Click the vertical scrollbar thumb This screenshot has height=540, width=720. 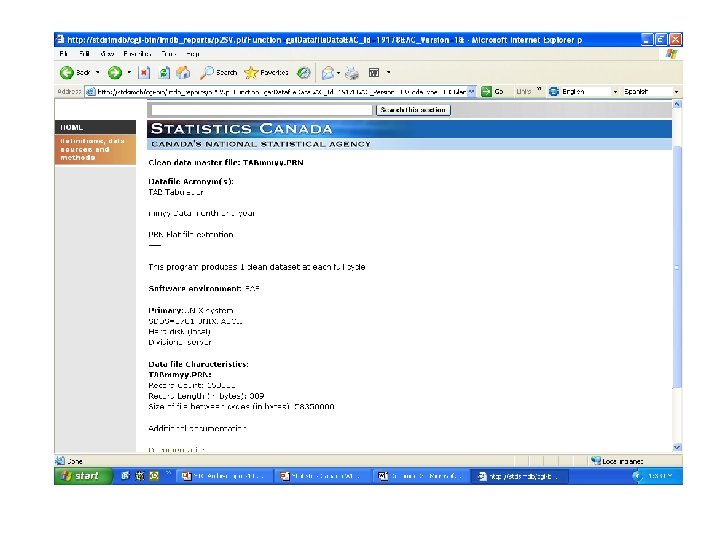click(x=677, y=266)
